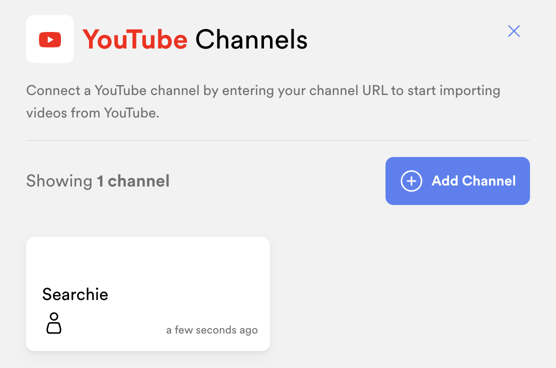Image resolution: width=556 pixels, height=368 pixels.
Task: Close the YouTube Channels dialog
Action: pos(514,31)
